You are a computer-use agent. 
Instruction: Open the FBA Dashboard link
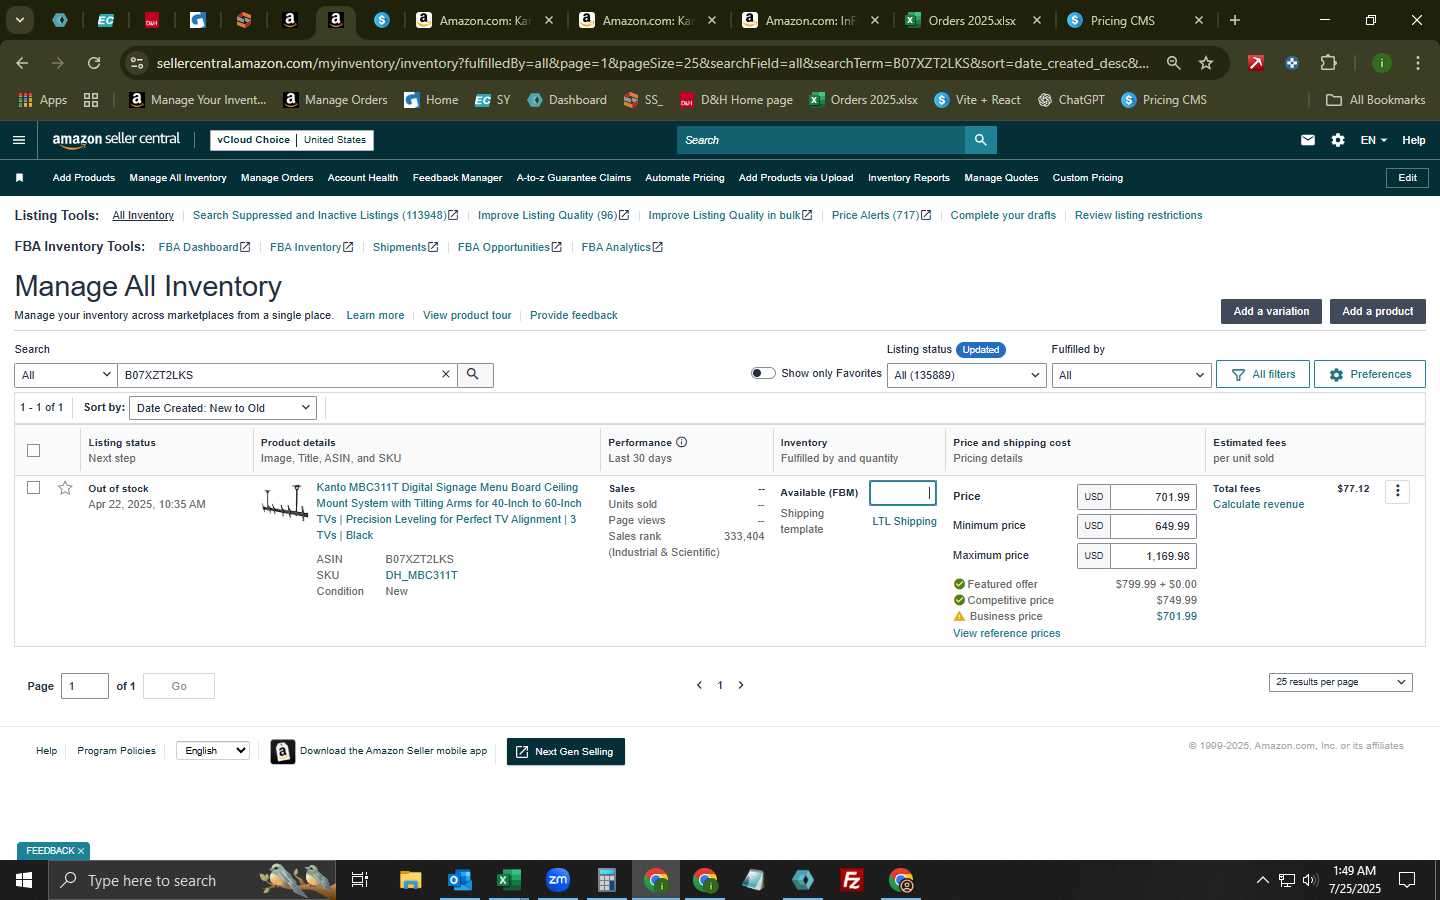[204, 247]
